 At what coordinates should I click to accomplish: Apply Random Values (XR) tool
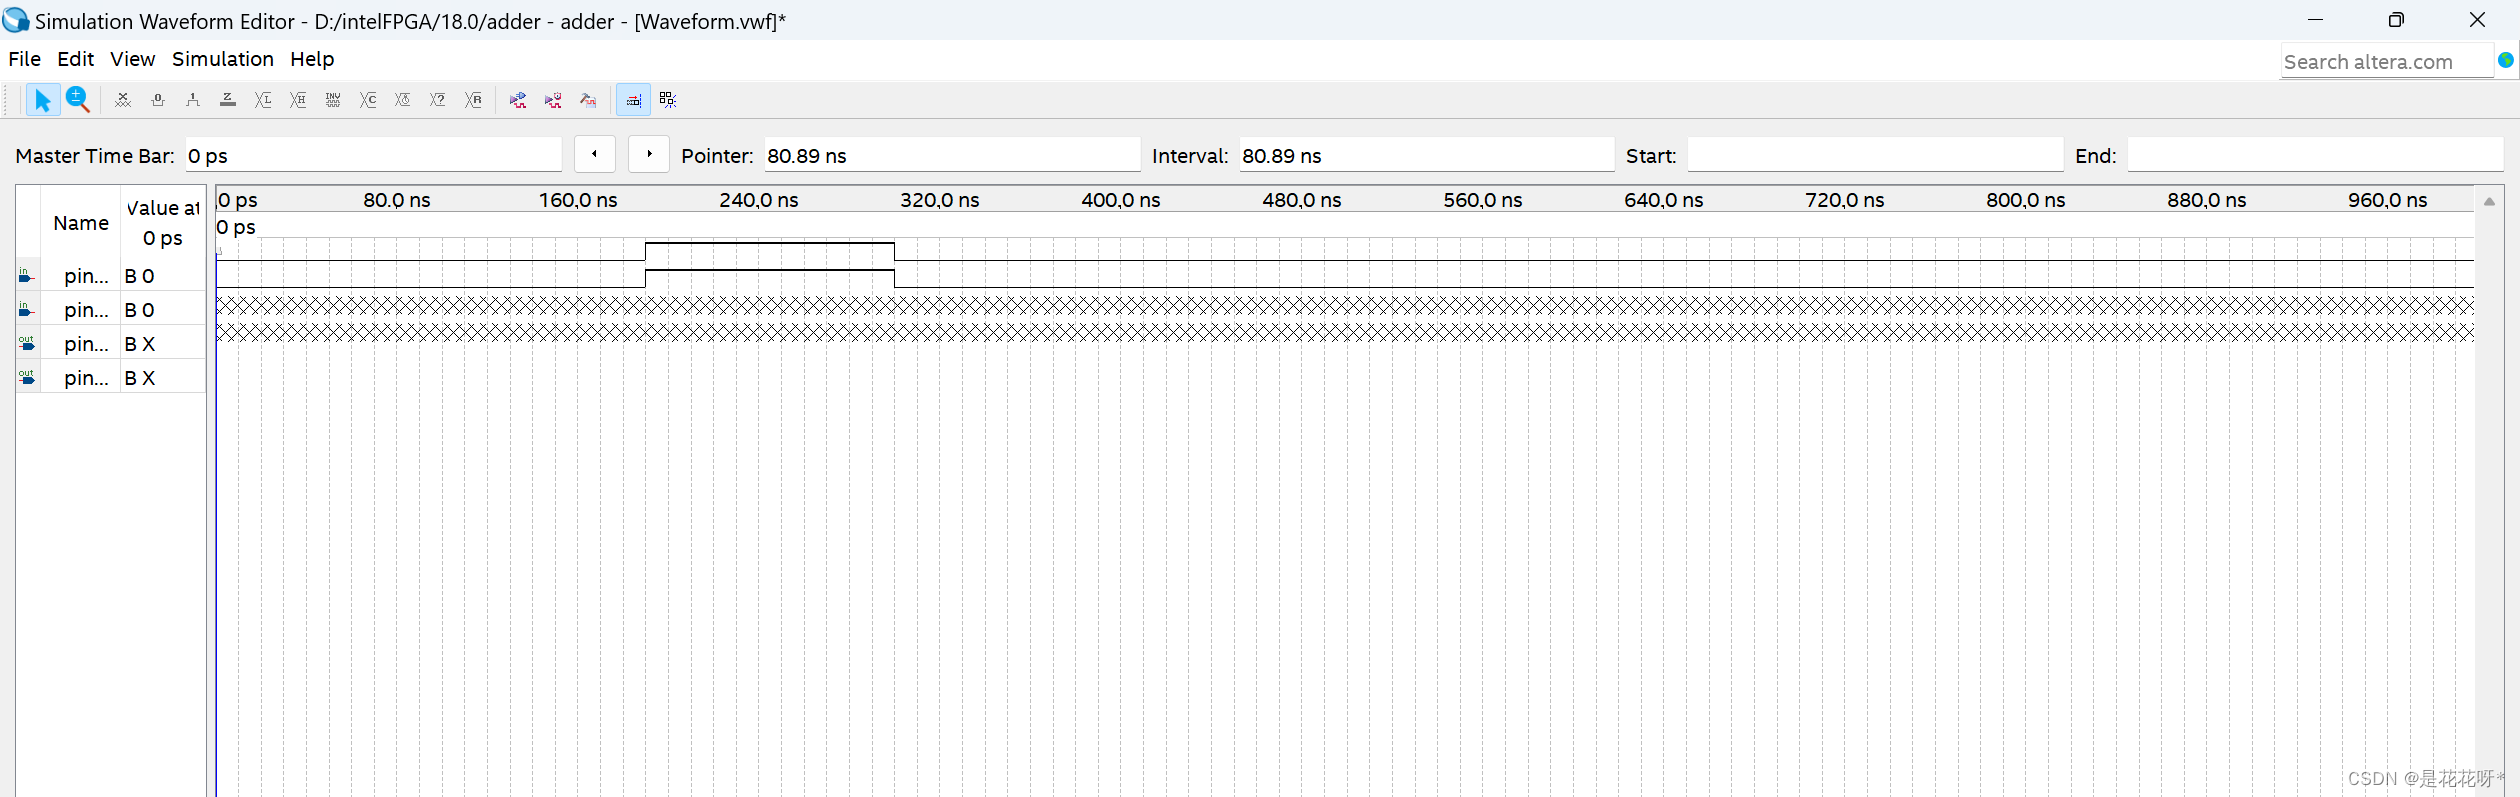point(473,100)
